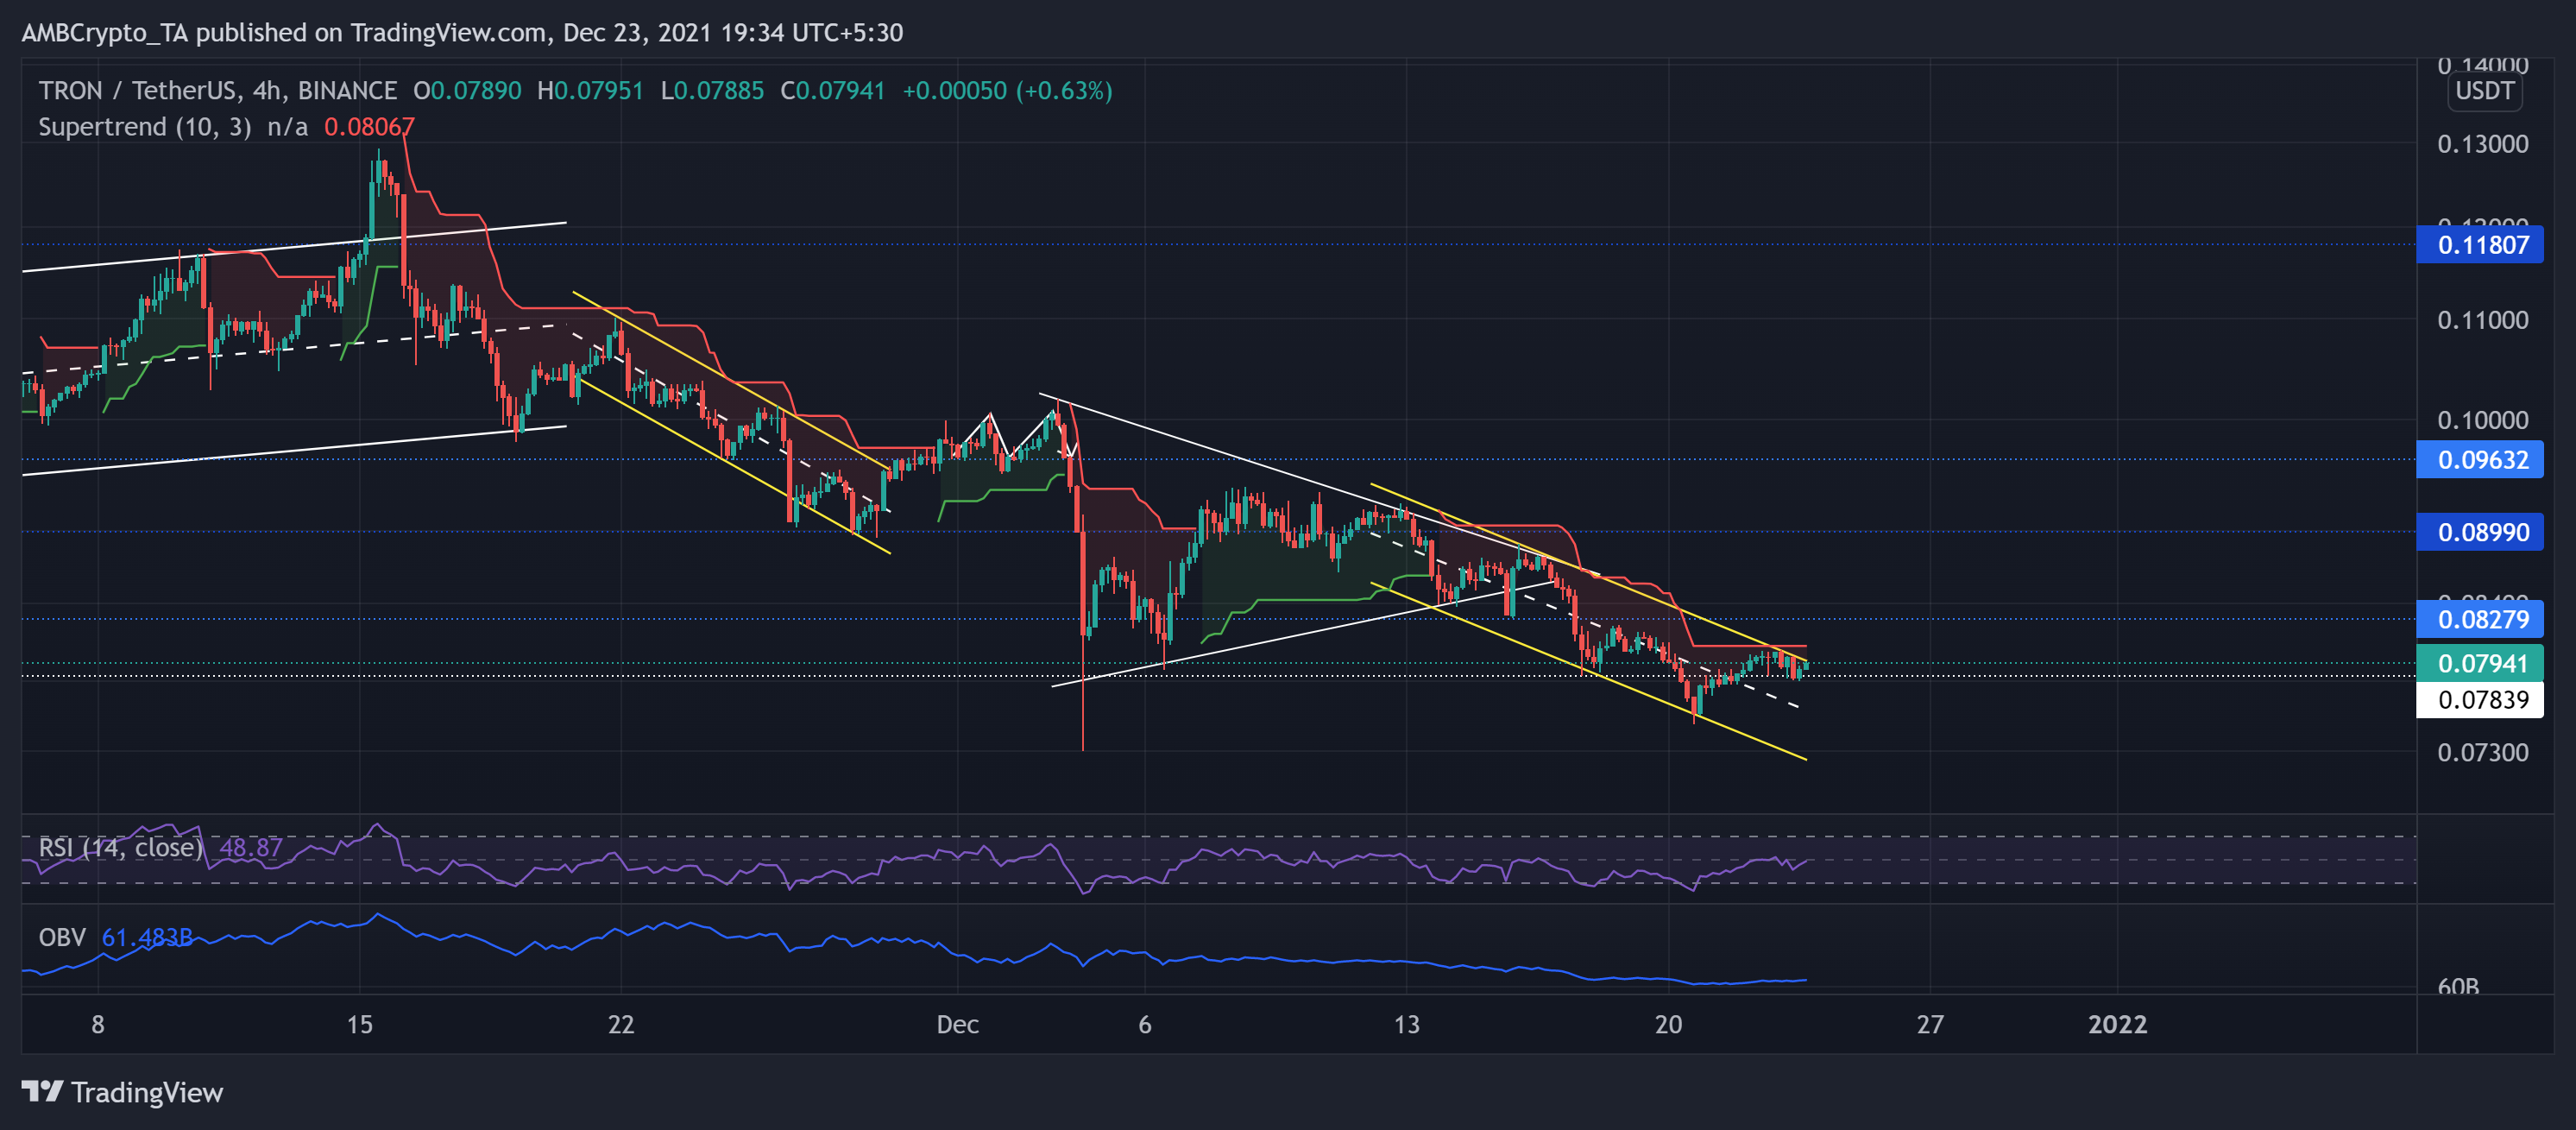Click the Dec label on the time axis
The width and height of the screenshot is (2576, 1130).
(x=959, y=1025)
